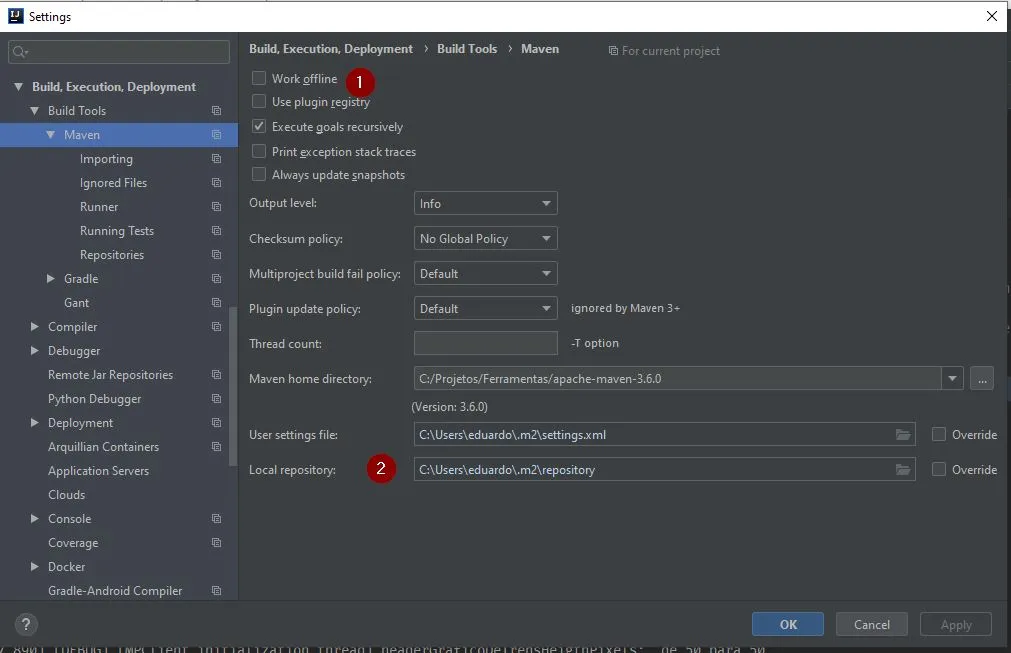Click the Cancel button
The height and width of the screenshot is (653, 1011).
point(872,625)
